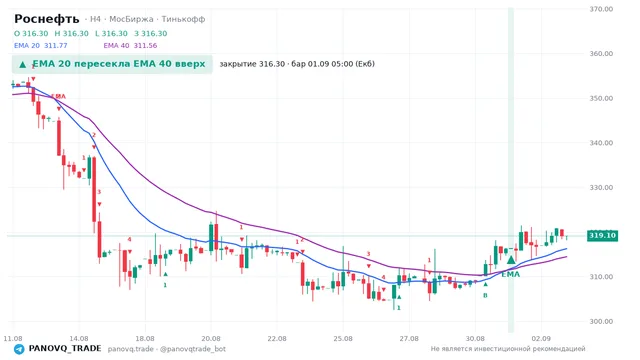Image resolution: width=640 pixels, height=360 pixels.
Task: Click the PANOVQ_TRADE channel name
Action: point(65,349)
